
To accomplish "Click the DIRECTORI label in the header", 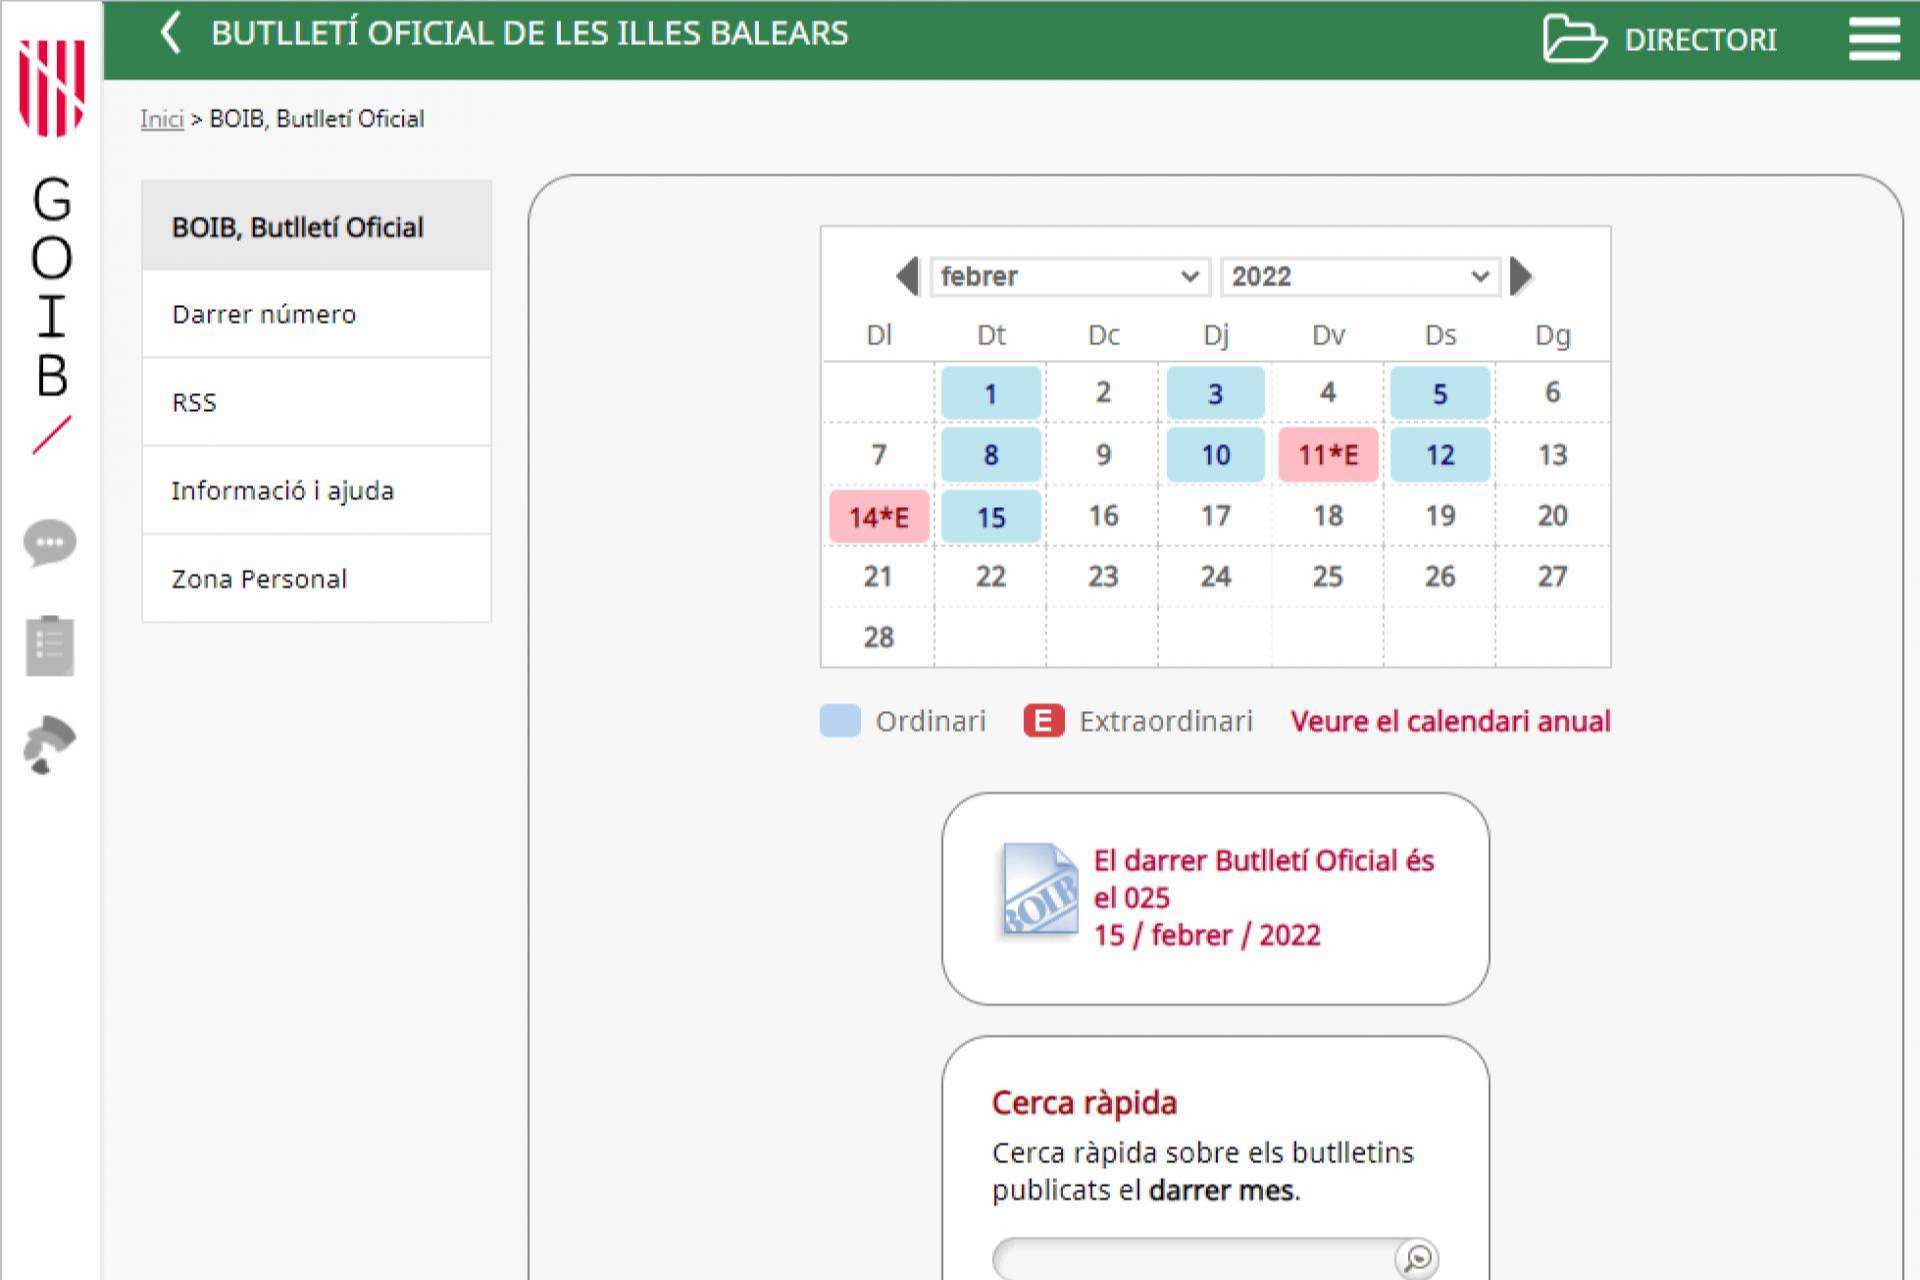I will click(x=1700, y=40).
